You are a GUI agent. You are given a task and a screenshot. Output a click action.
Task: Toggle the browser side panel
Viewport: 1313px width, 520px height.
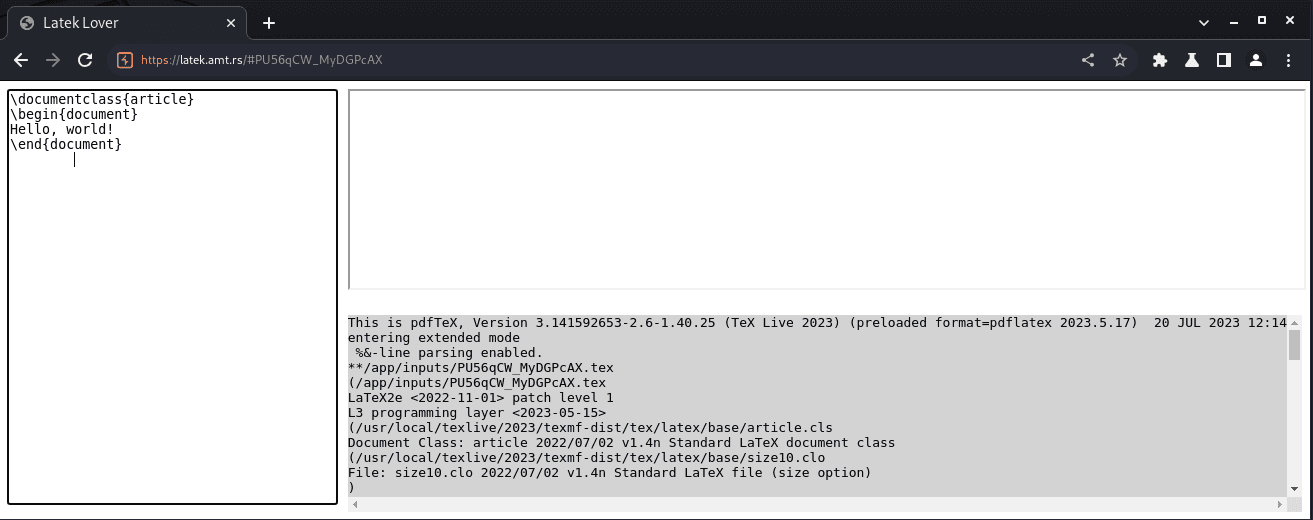[x=1223, y=60]
